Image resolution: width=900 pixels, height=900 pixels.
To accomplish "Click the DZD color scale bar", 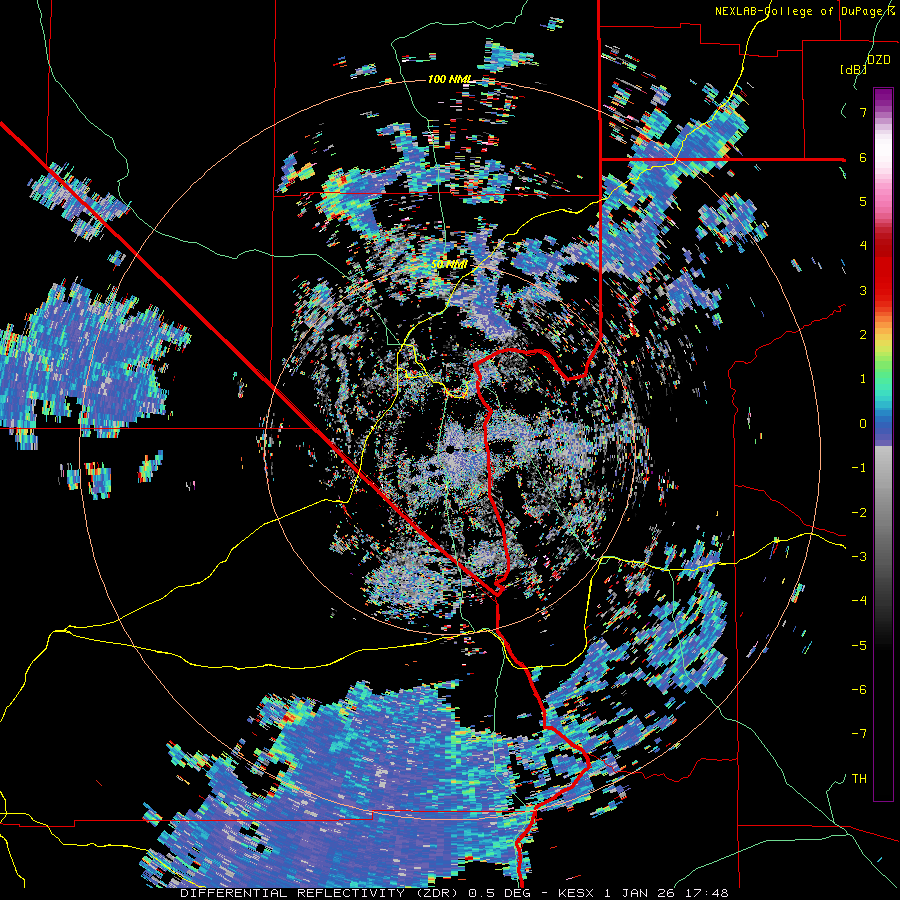I will [x=883, y=444].
